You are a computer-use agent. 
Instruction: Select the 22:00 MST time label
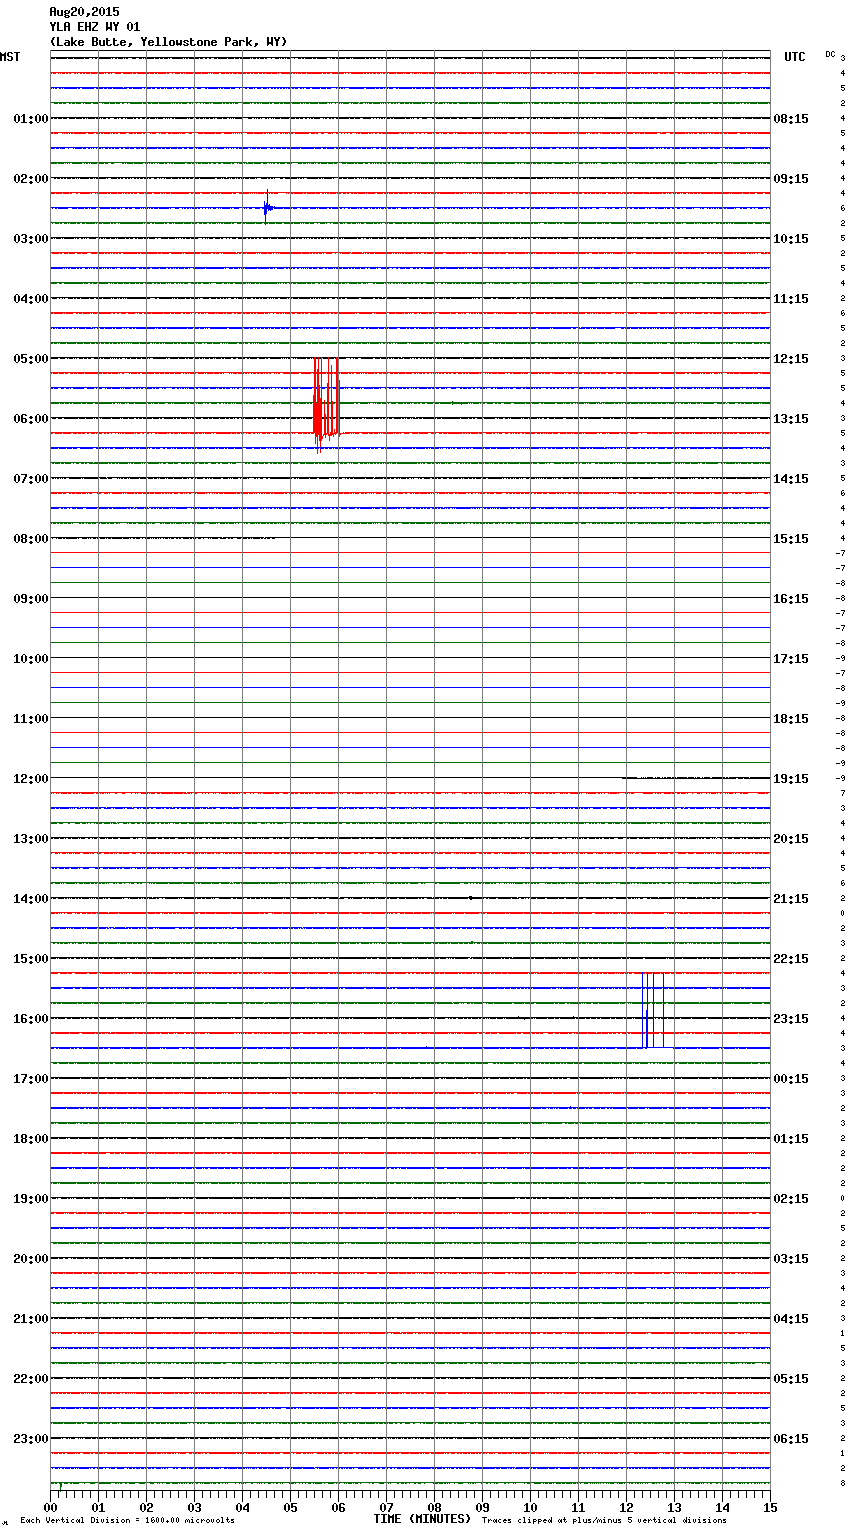(x=31, y=1379)
